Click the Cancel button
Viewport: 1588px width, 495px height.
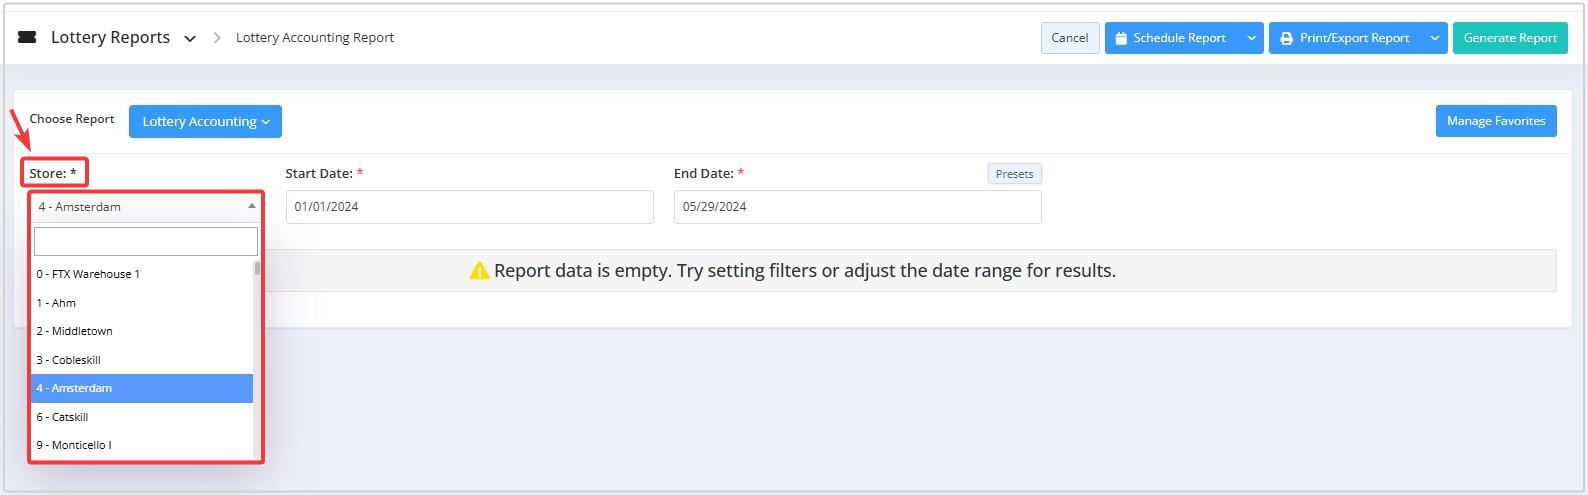coord(1070,38)
